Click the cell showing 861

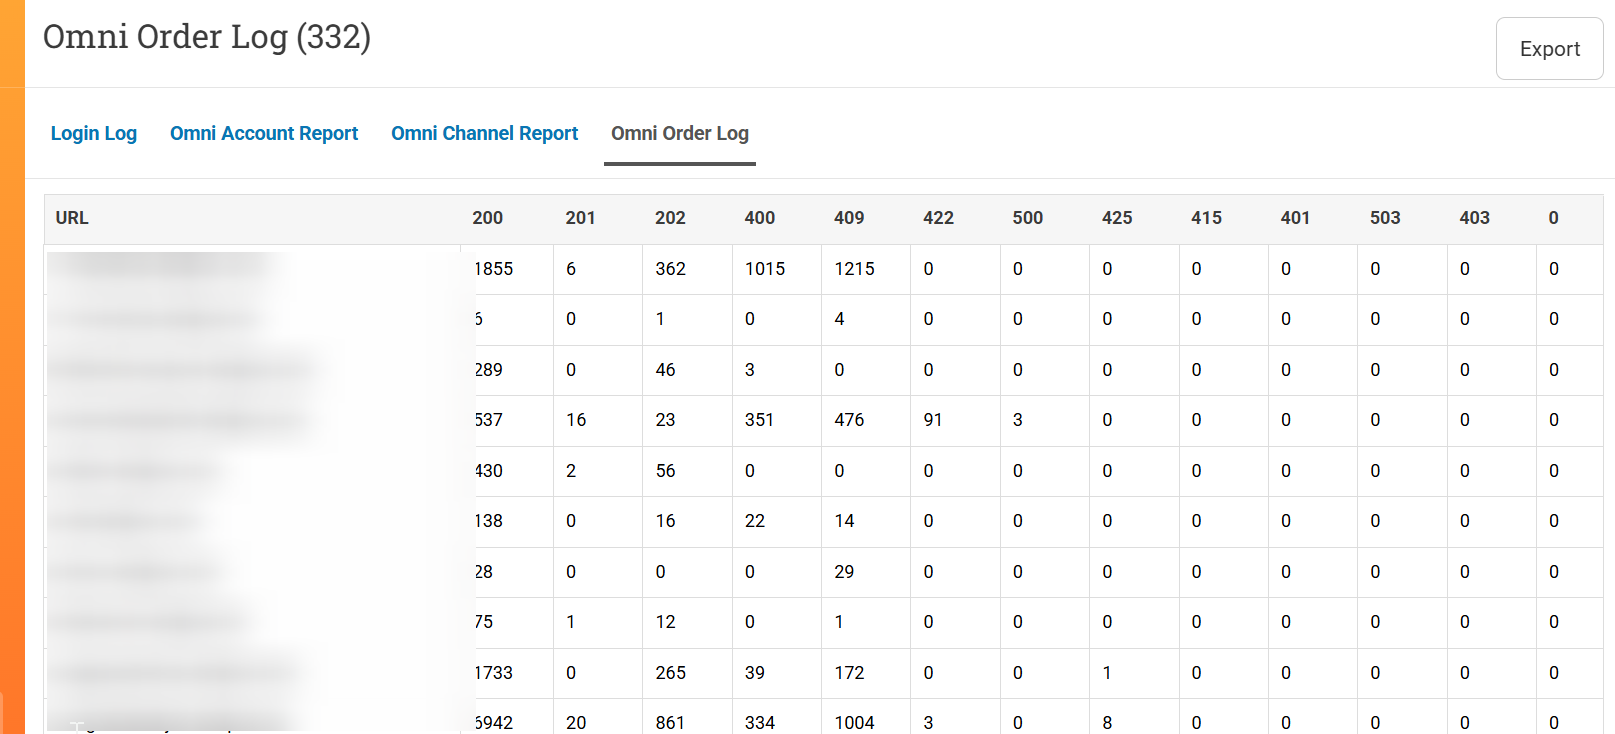coord(671,723)
